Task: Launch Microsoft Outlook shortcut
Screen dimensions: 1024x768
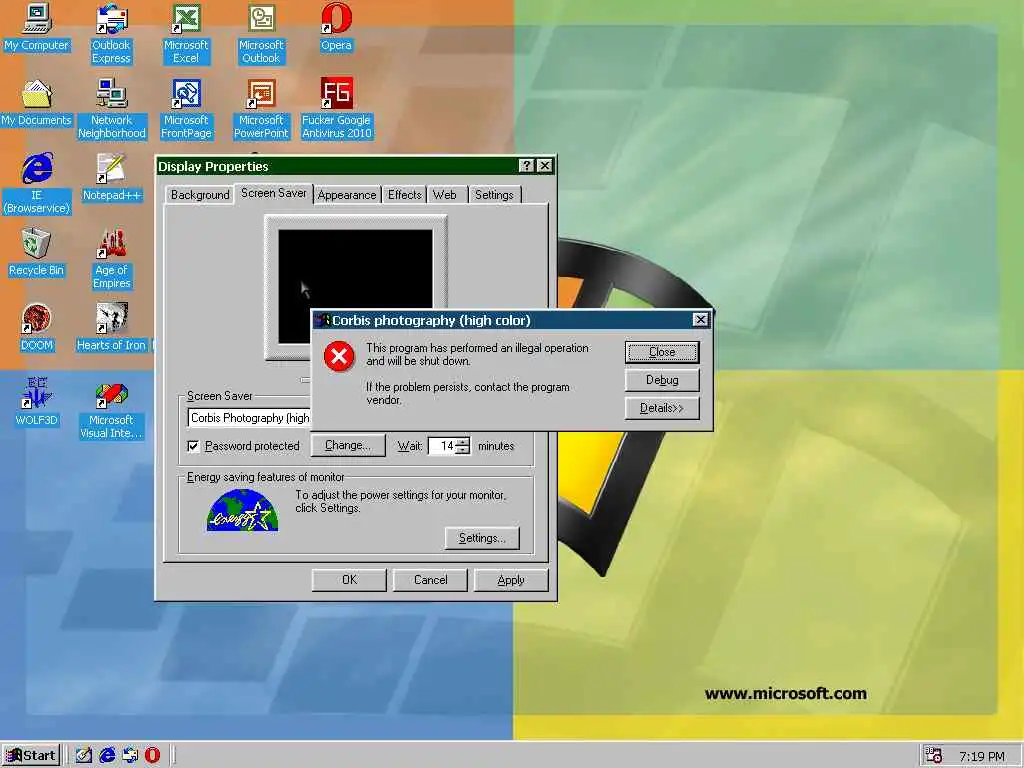Action: [261, 33]
